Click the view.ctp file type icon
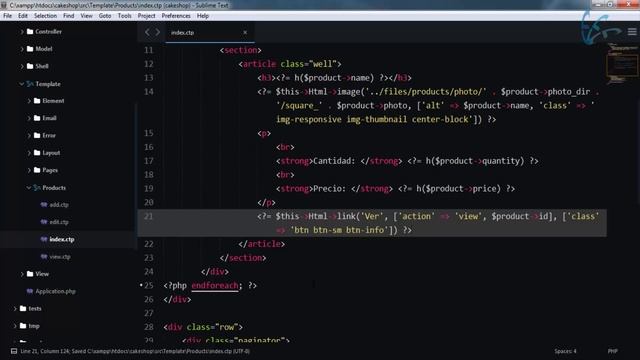Viewport: 640px width, 360px height. [x=44, y=257]
